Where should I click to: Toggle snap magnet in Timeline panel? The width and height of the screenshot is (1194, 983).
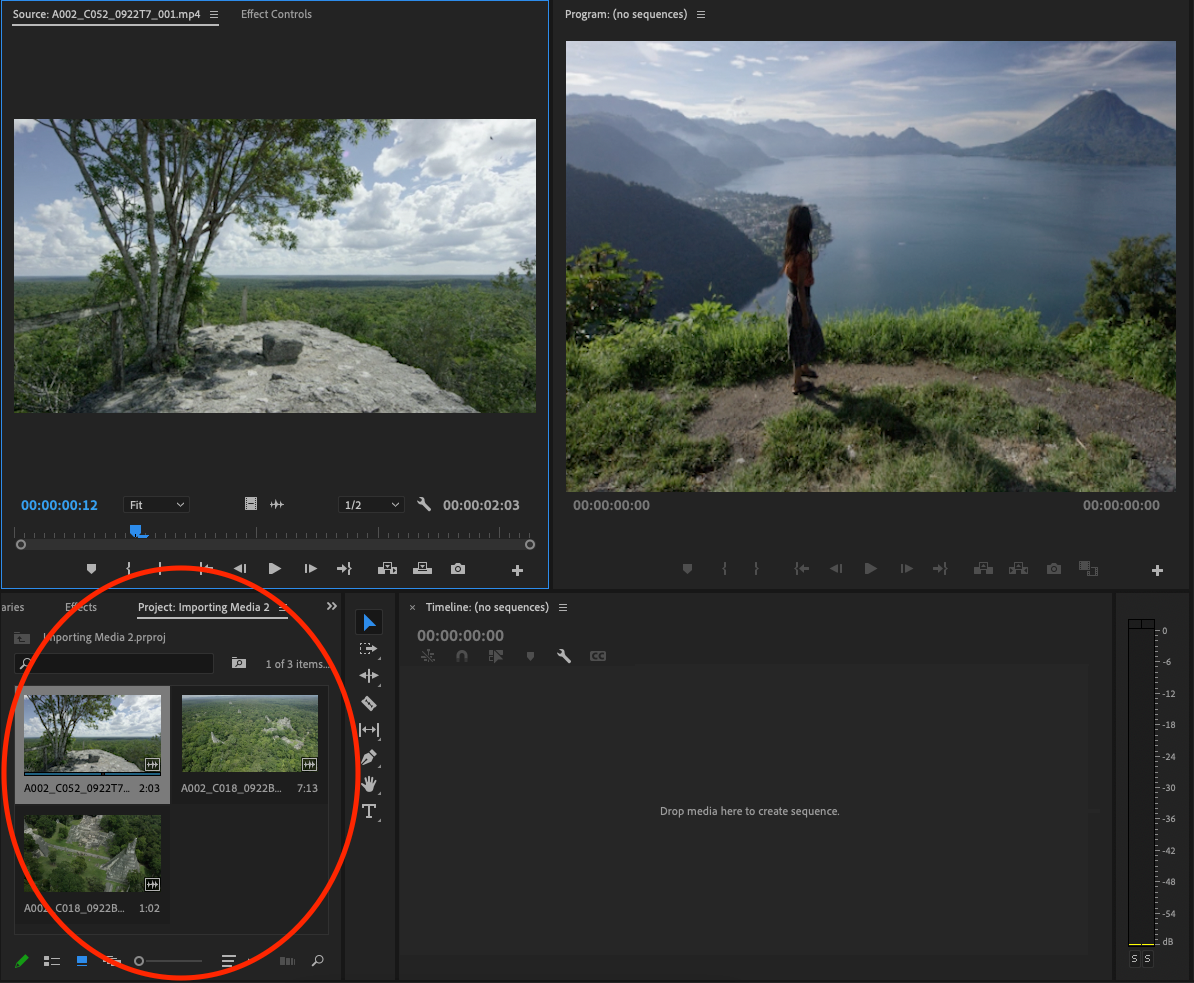461,657
